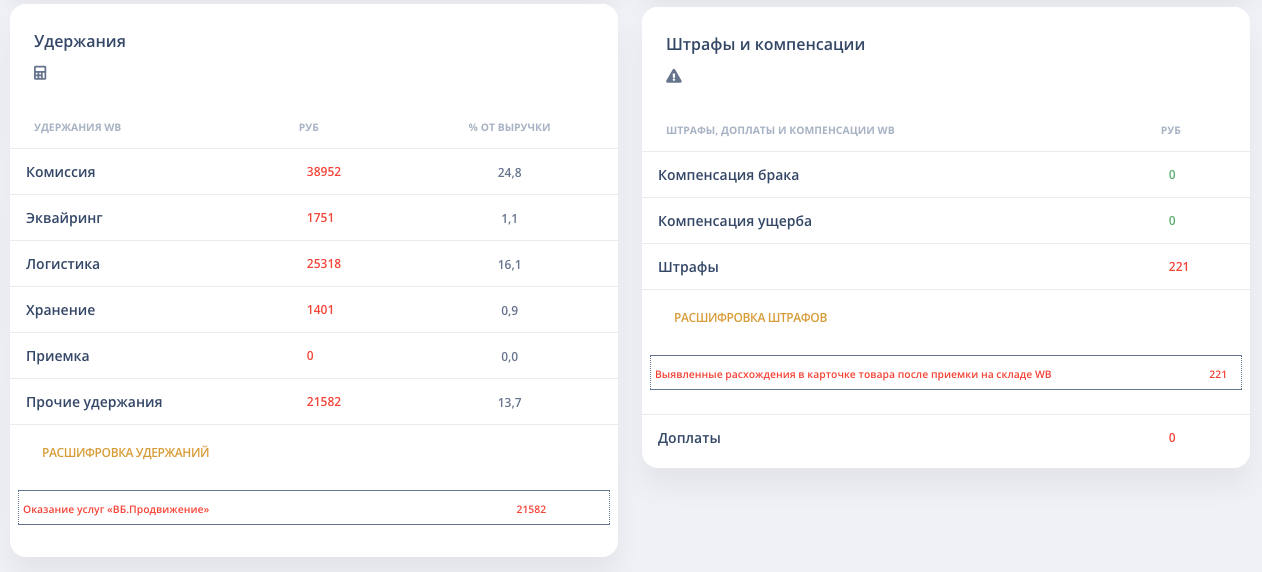Click the ВБ.Продвижение services detail line
This screenshot has width=1262, height=572.
pyautogui.click(x=314, y=507)
